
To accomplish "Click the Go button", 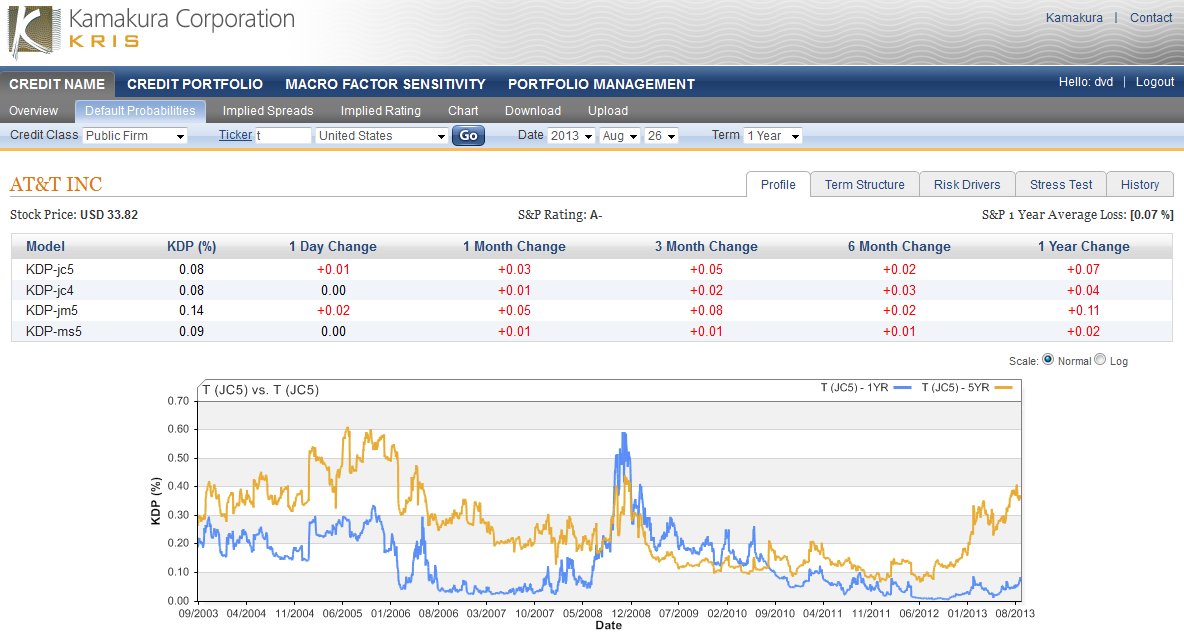I will pyautogui.click(x=468, y=136).
